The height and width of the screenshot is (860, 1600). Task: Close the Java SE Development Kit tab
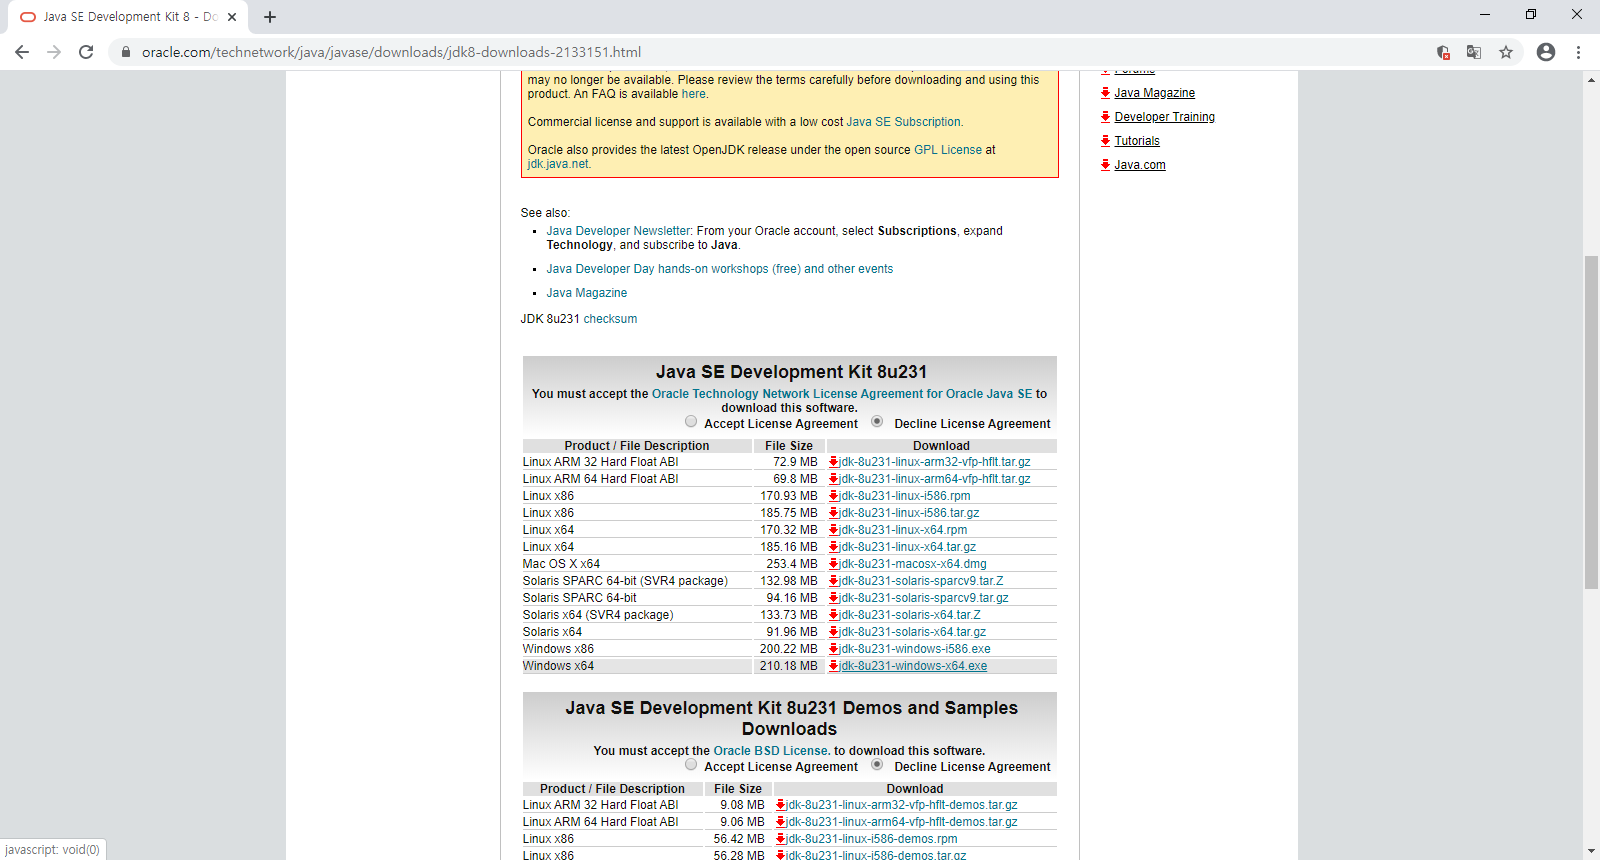[x=232, y=17]
